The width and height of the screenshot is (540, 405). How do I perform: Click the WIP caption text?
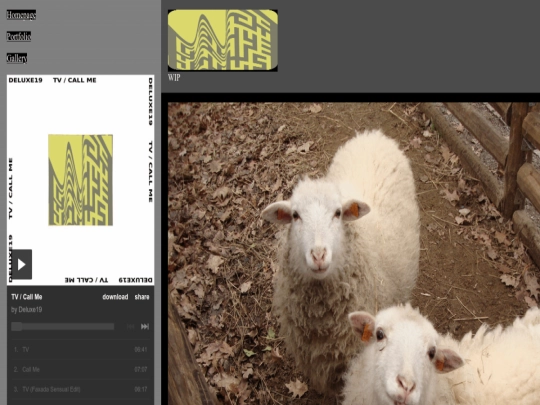coord(174,77)
